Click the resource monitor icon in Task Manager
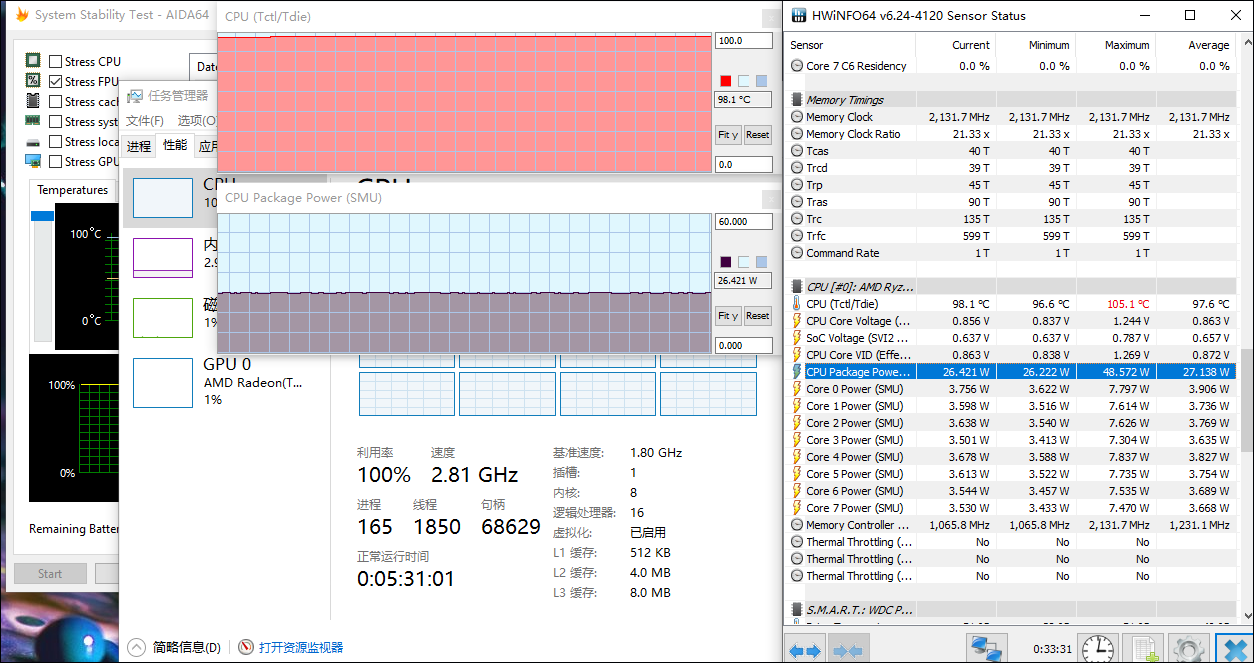 246,647
